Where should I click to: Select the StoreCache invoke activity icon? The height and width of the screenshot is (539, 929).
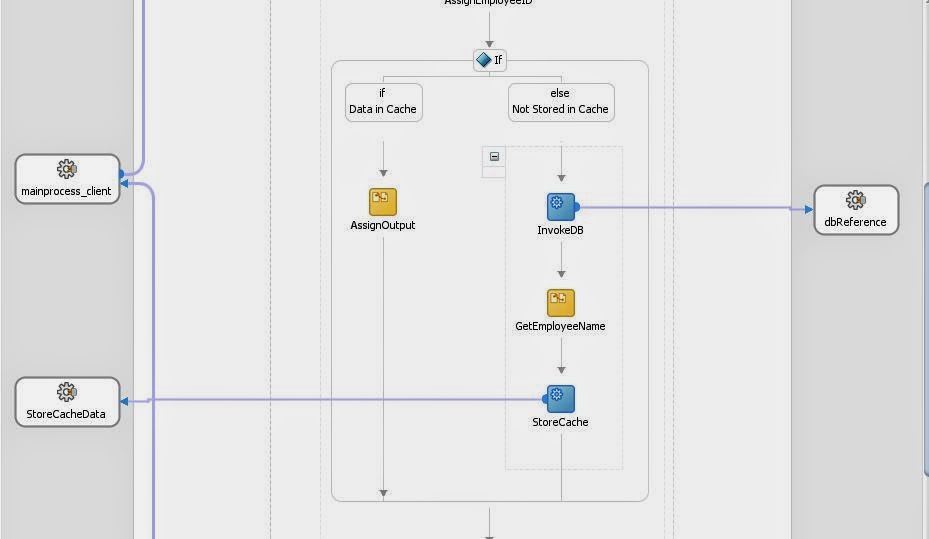pyautogui.click(x=560, y=399)
